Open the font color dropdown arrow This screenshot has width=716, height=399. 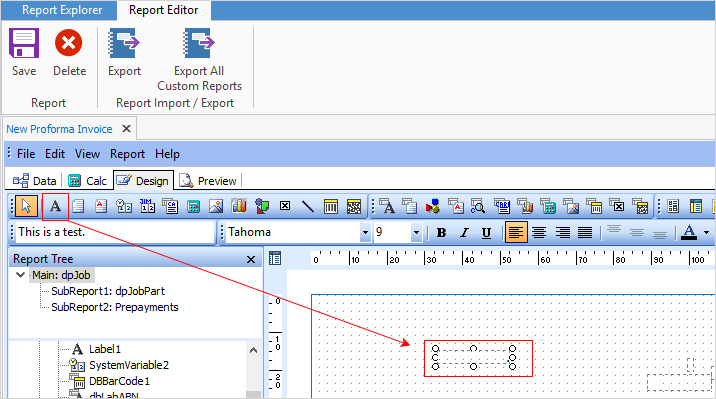tap(706, 232)
